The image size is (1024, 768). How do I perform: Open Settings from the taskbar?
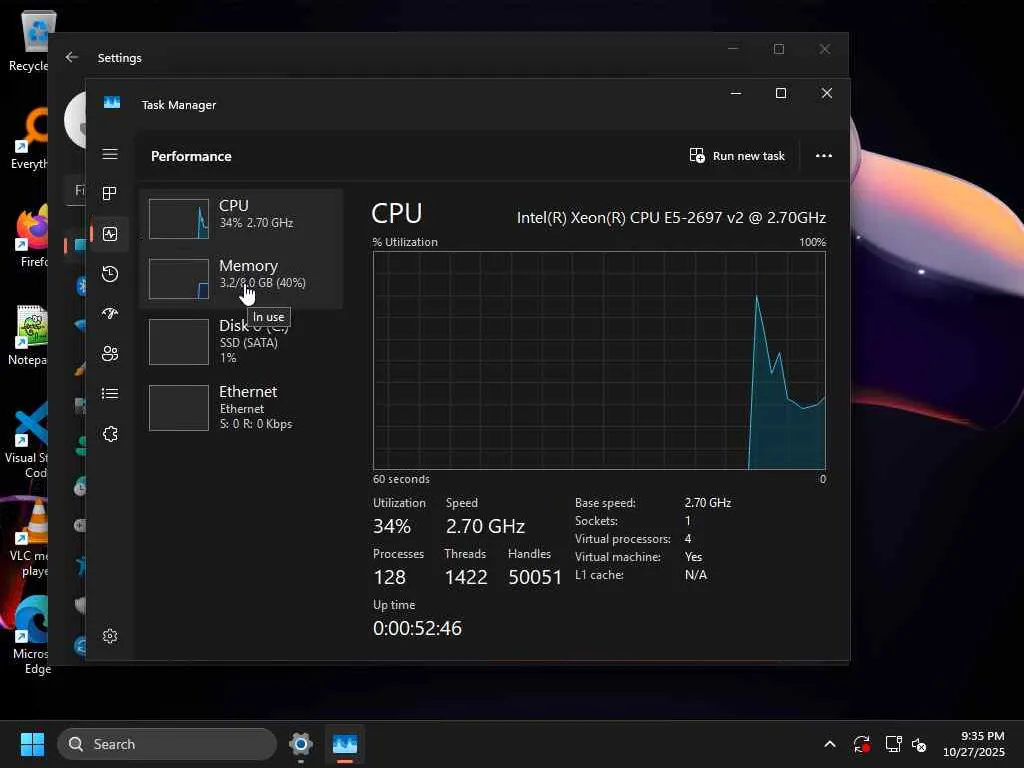(x=300, y=744)
